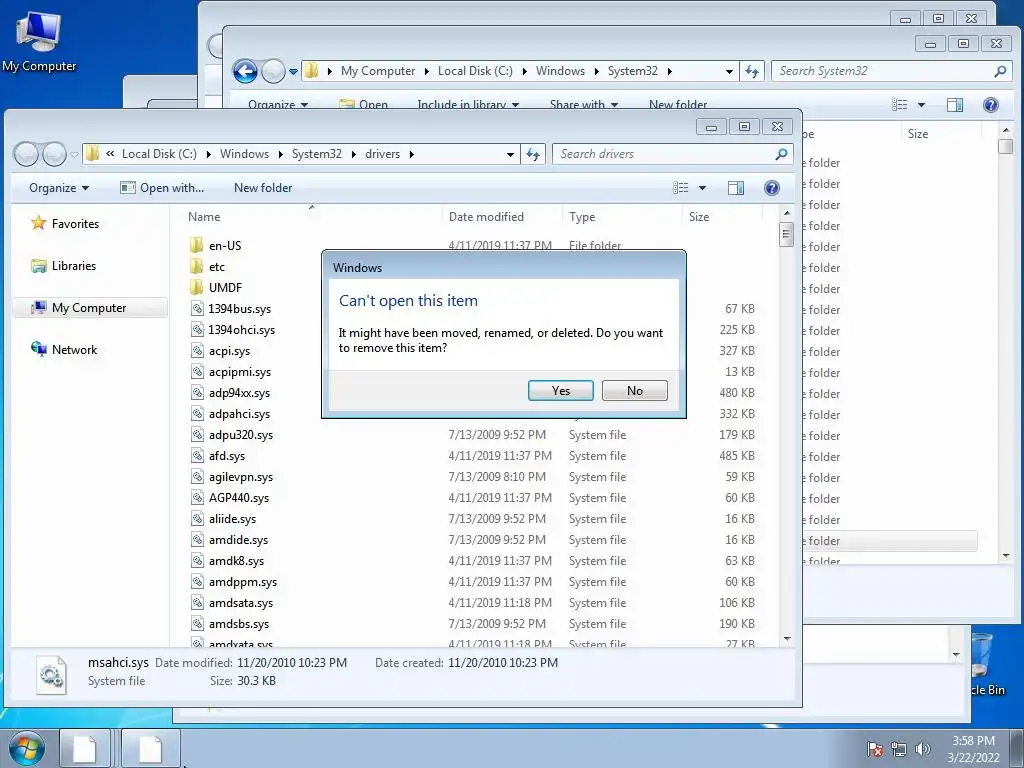Viewport: 1024px width, 768px height.
Task: Click the change view icon in drivers window
Action: [x=680, y=188]
